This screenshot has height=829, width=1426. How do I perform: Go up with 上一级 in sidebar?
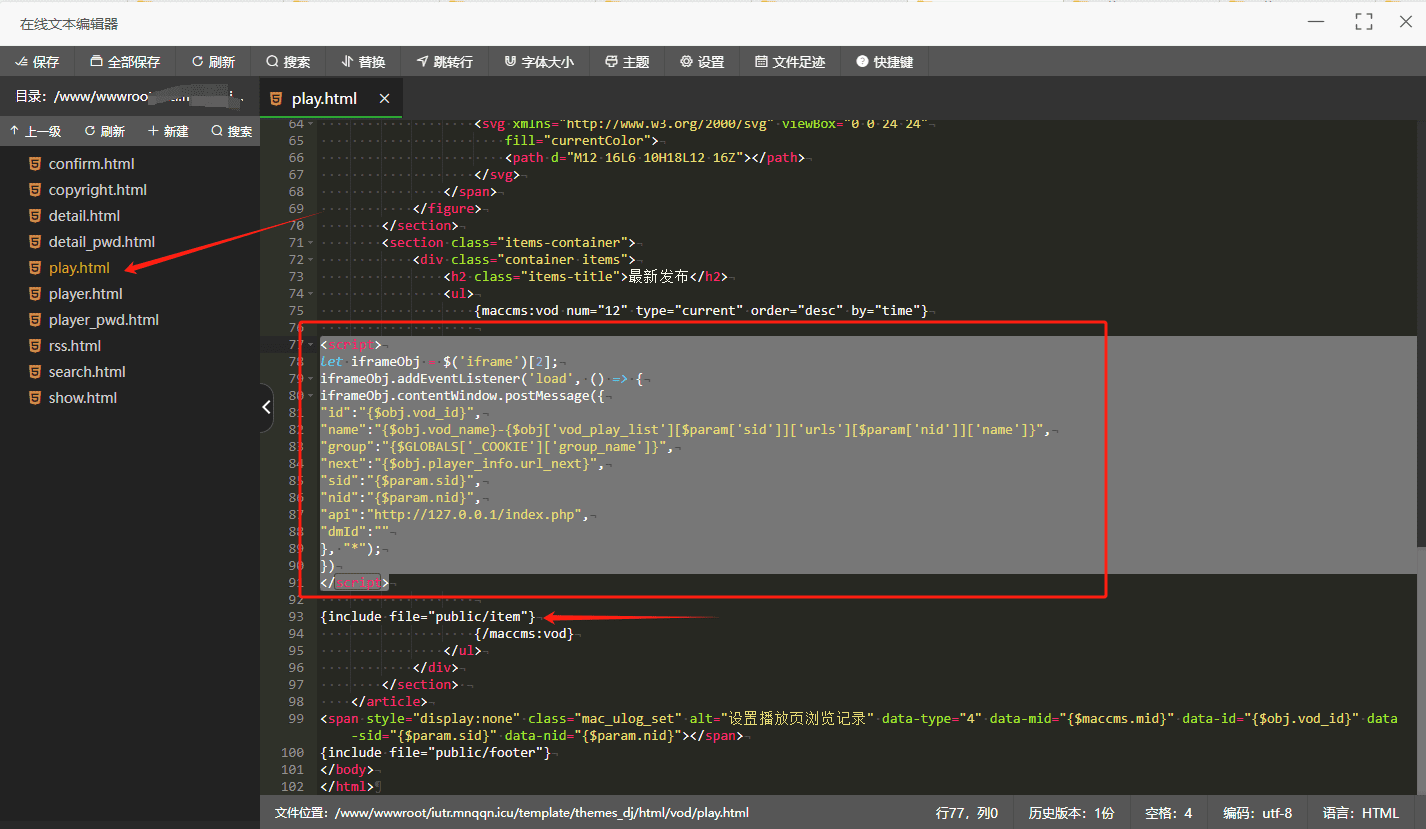click(x=35, y=131)
